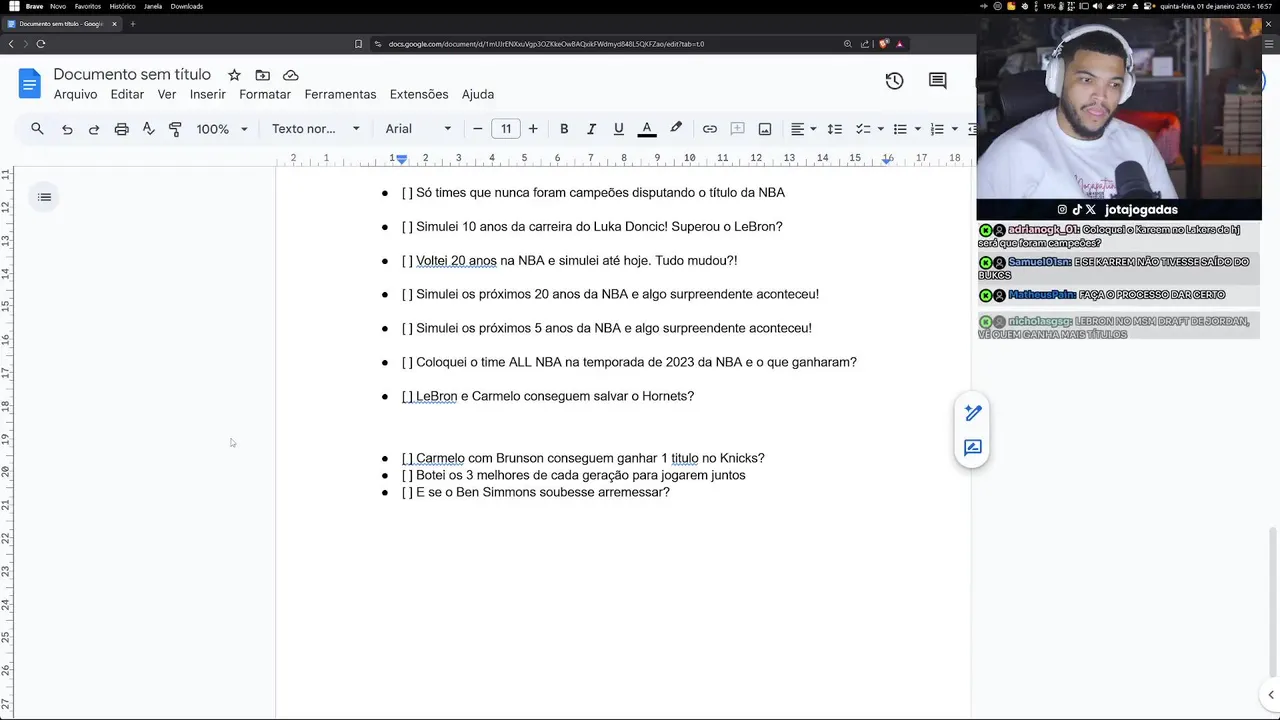1280x720 pixels.
Task: Click the bulleted list icon
Action: pos(900,129)
